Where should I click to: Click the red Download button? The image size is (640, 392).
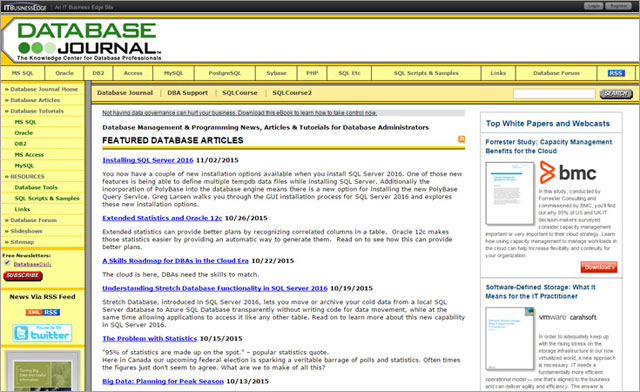pyautogui.click(x=599, y=267)
